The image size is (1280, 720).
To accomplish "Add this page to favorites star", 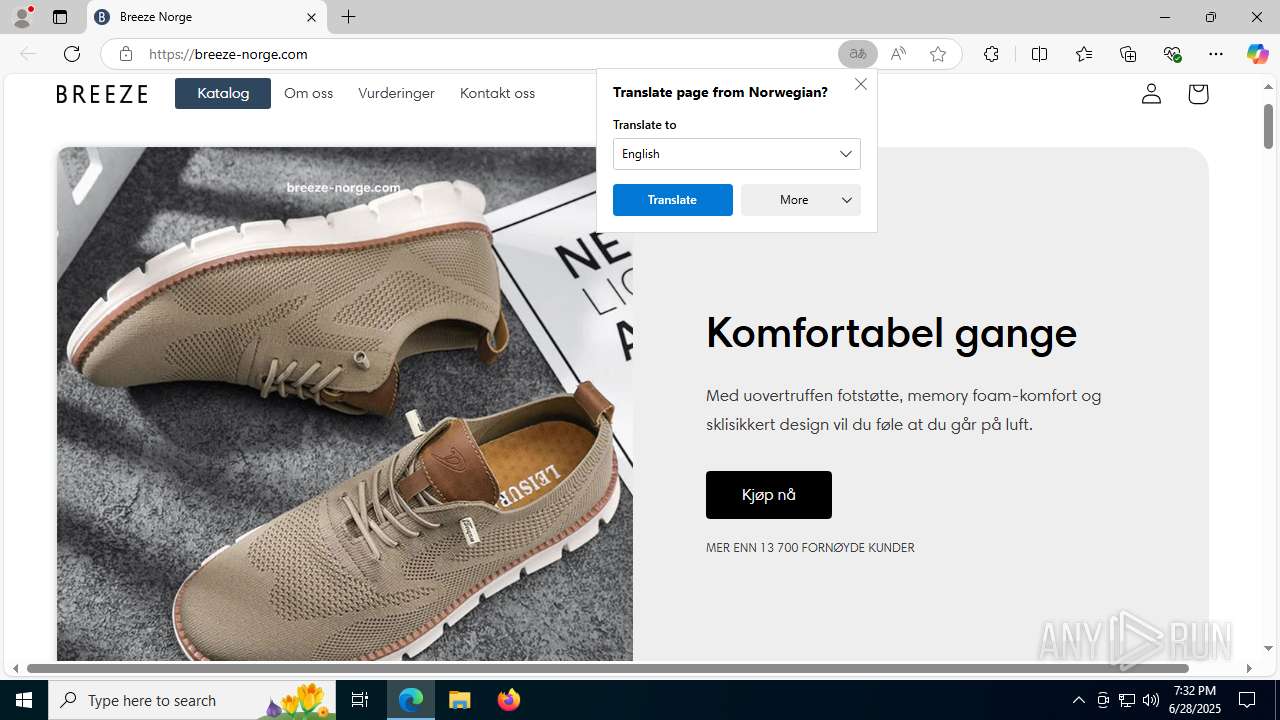I will [x=938, y=54].
